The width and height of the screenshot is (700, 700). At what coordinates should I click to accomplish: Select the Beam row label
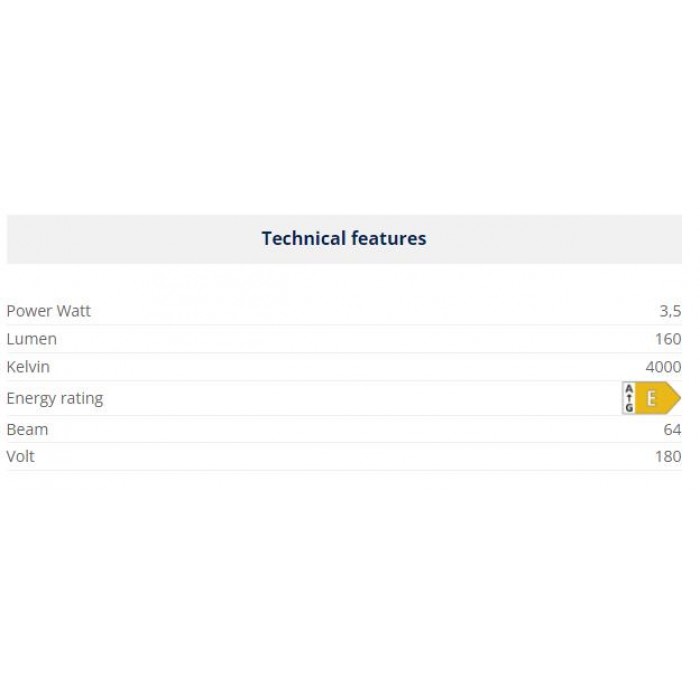(27, 429)
